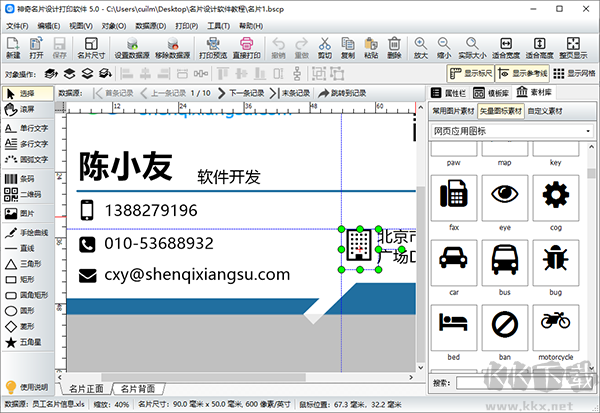
Task: Pick the cog icon thumbnail
Action: 556,198
